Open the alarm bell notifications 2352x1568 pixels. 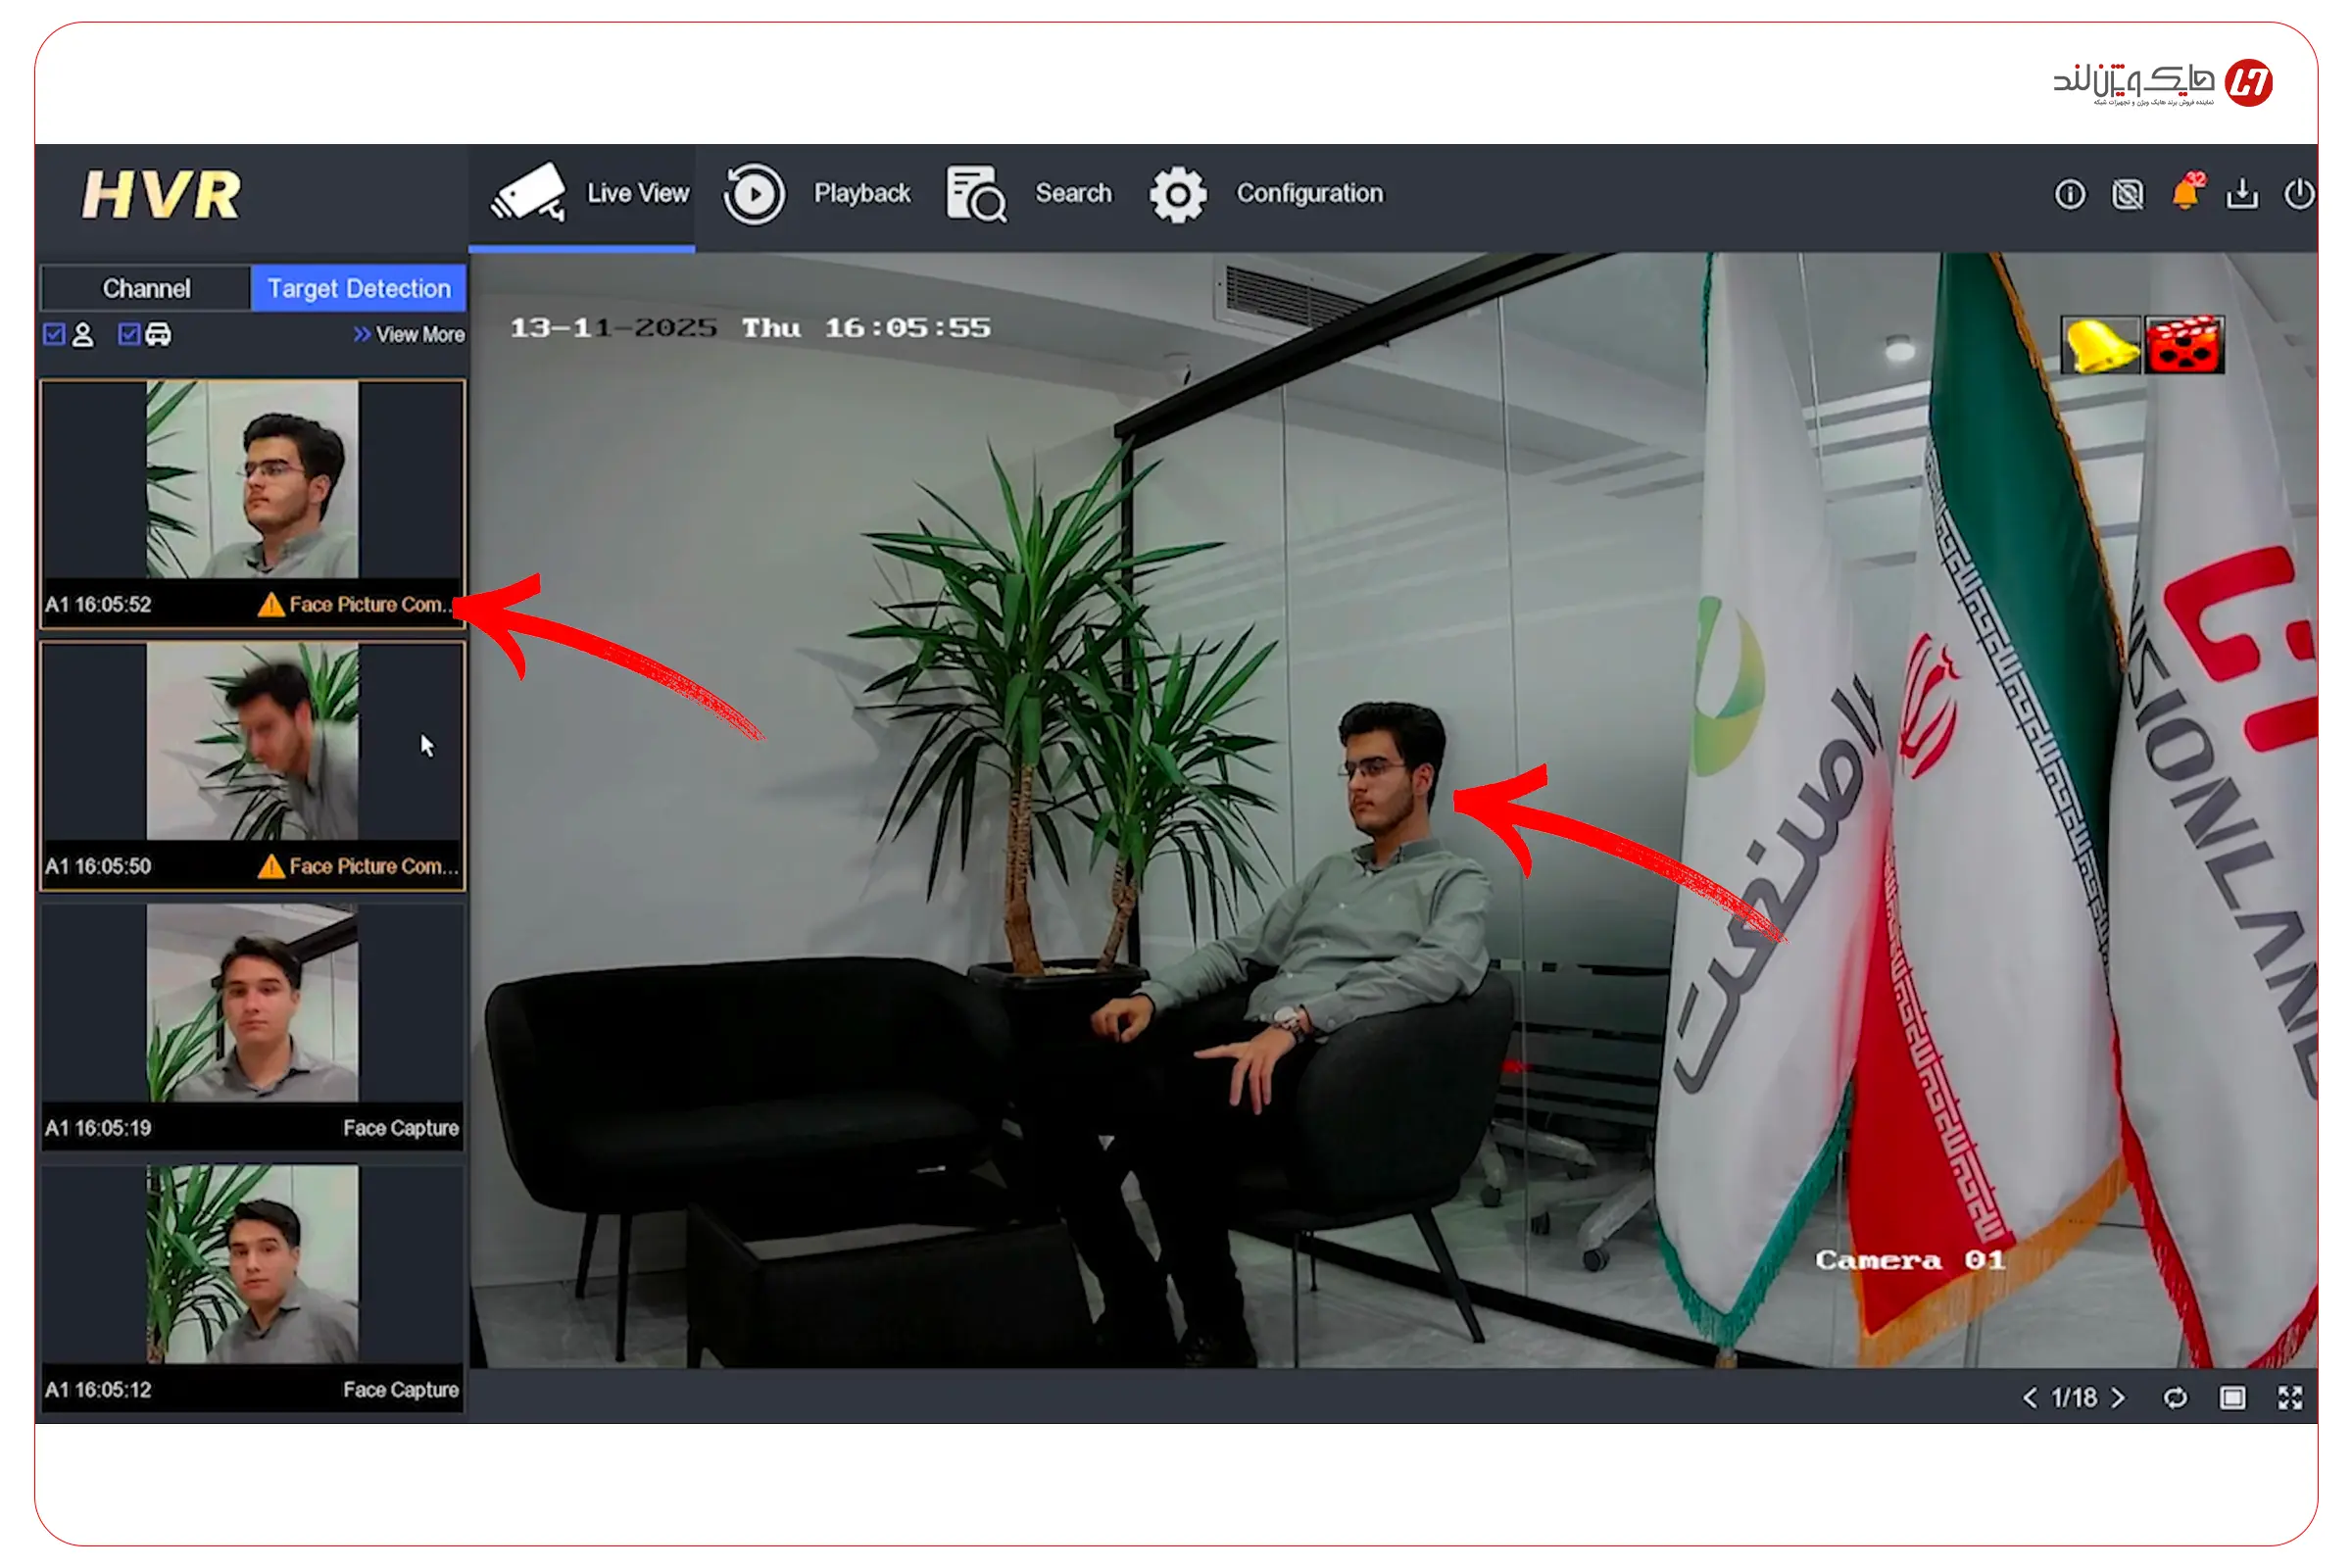2185,193
